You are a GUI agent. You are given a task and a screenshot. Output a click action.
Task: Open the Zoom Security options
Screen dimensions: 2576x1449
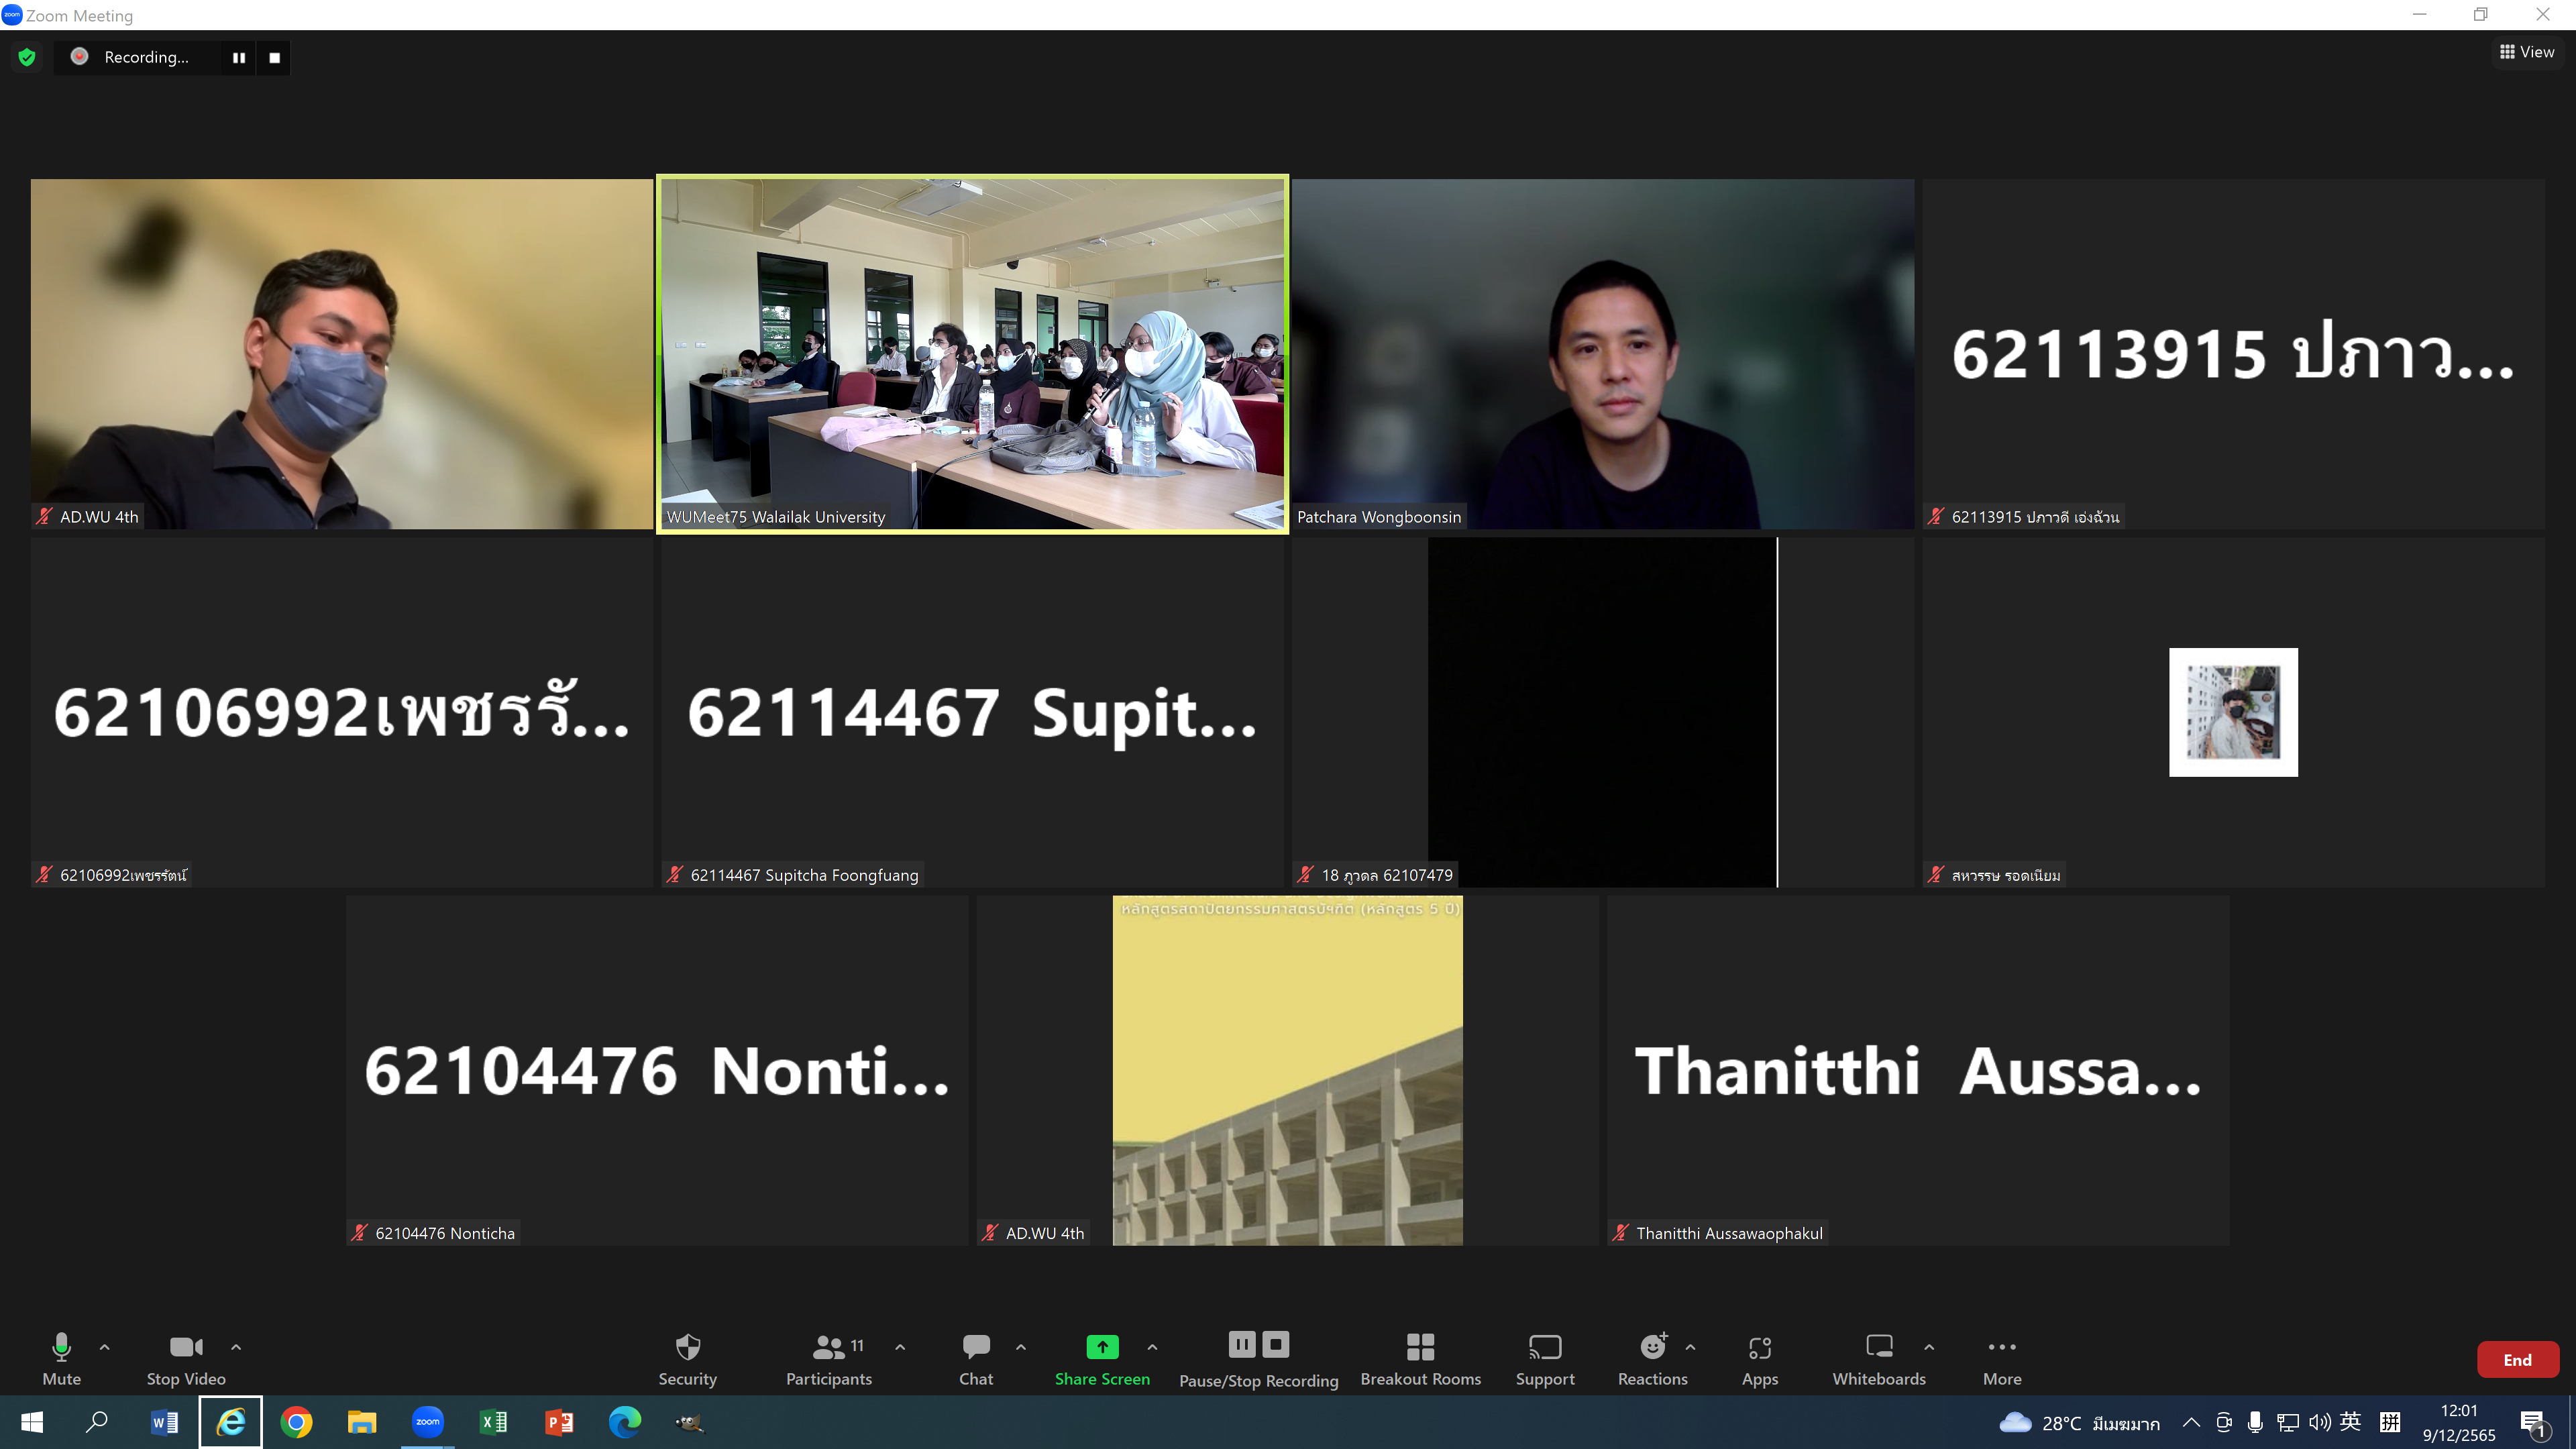pyautogui.click(x=687, y=1358)
